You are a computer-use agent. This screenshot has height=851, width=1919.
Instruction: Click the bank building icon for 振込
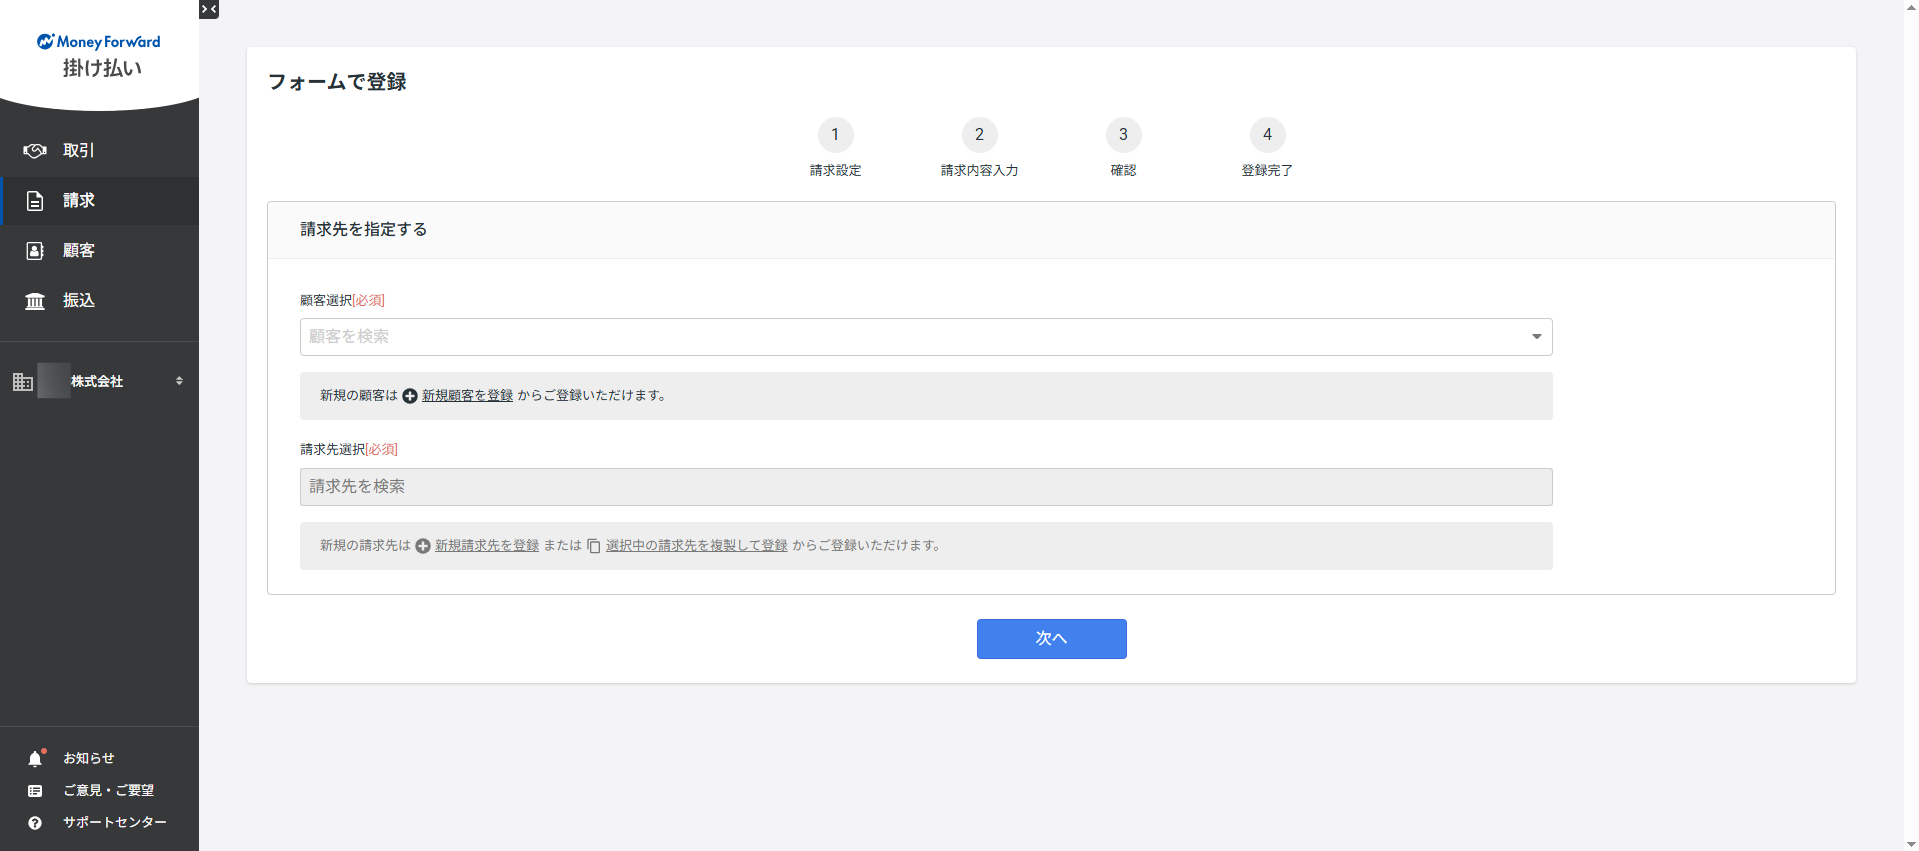pos(35,301)
